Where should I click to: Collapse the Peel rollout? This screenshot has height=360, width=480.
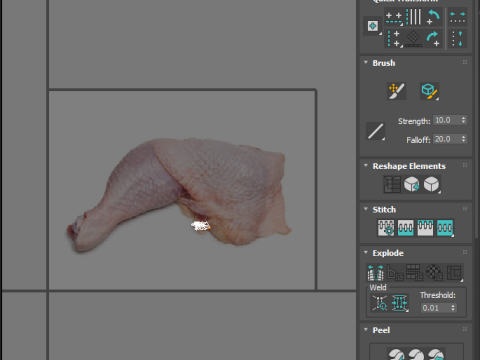(x=366, y=330)
